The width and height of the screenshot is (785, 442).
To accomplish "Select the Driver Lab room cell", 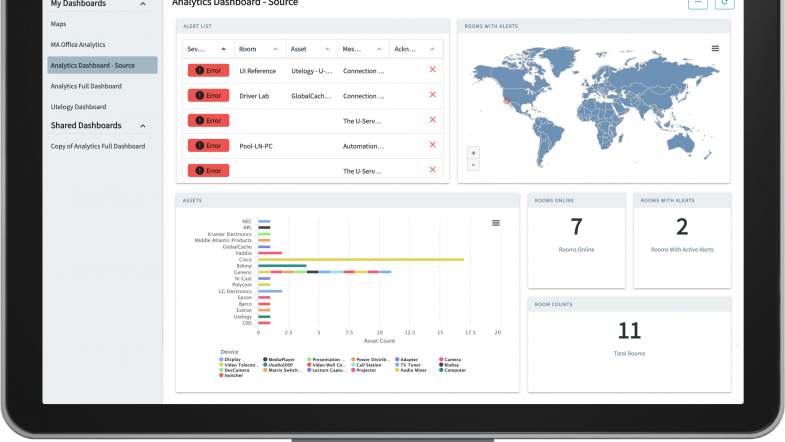I will (x=254, y=96).
